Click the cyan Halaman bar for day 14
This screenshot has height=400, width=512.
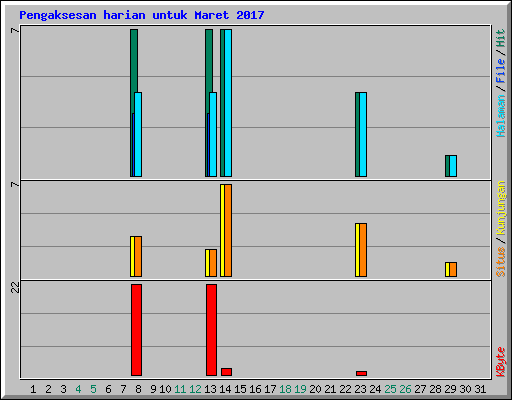pos(228,103)
